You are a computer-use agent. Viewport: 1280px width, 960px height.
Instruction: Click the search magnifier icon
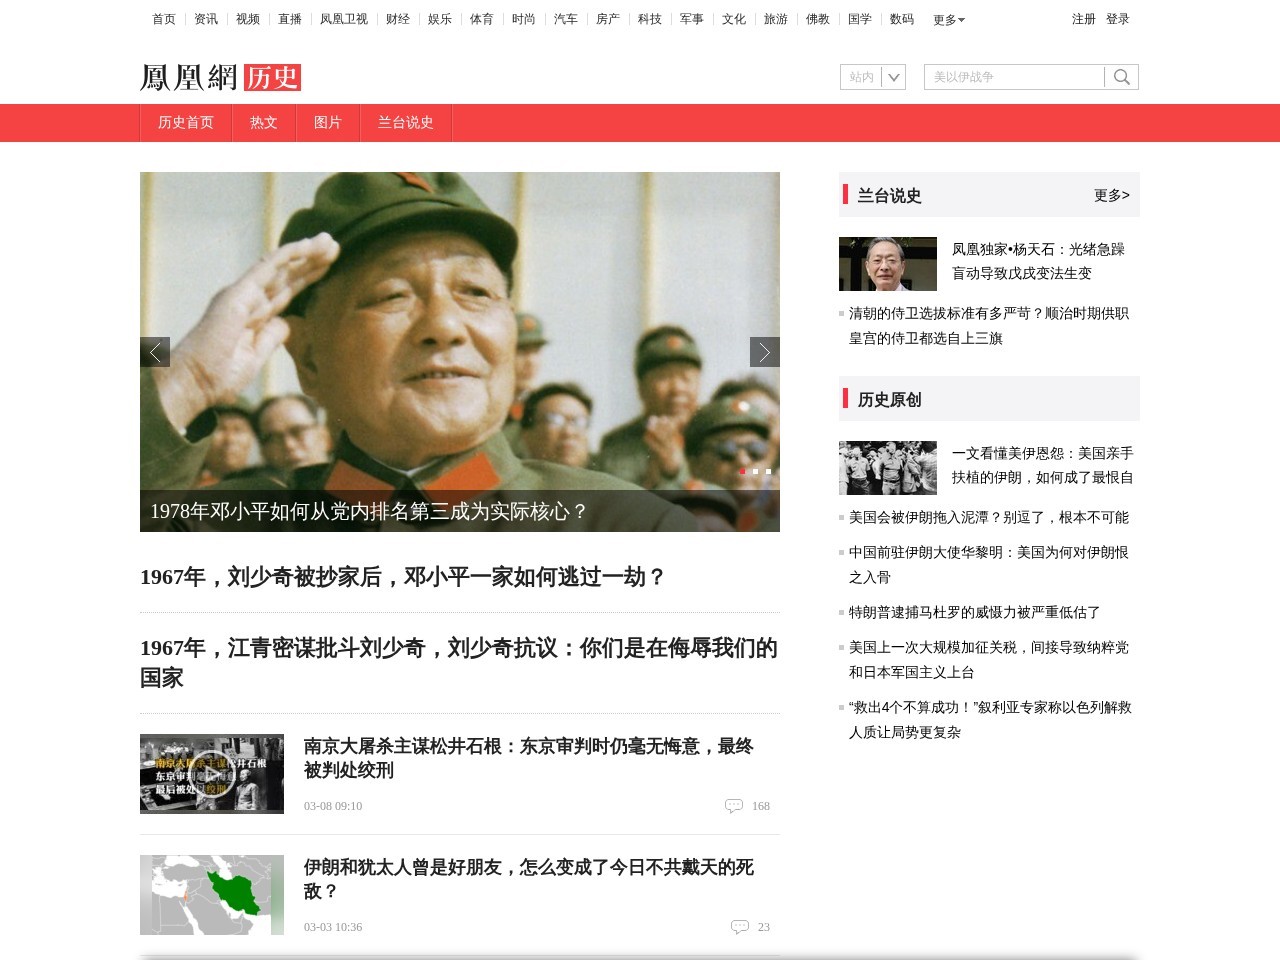[x=1121, y=76]
